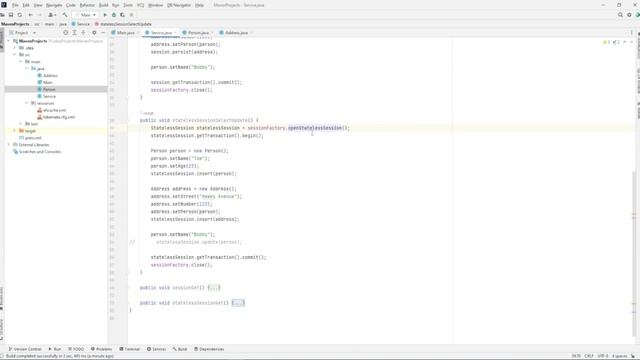Open the Dependencies tool window
The height and width of the screenshot is (360, 640).
tap(209, 349)
